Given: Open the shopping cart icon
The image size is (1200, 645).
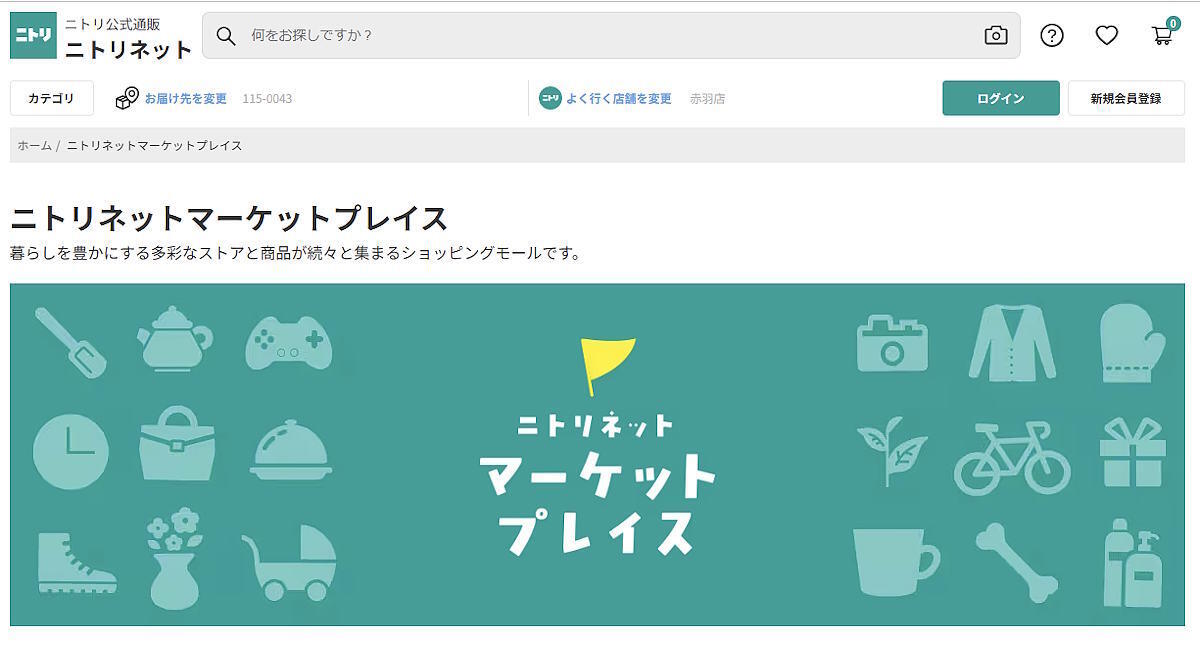Looking at the screenshot, I should pyautogui.click(x=1162, y=38).
